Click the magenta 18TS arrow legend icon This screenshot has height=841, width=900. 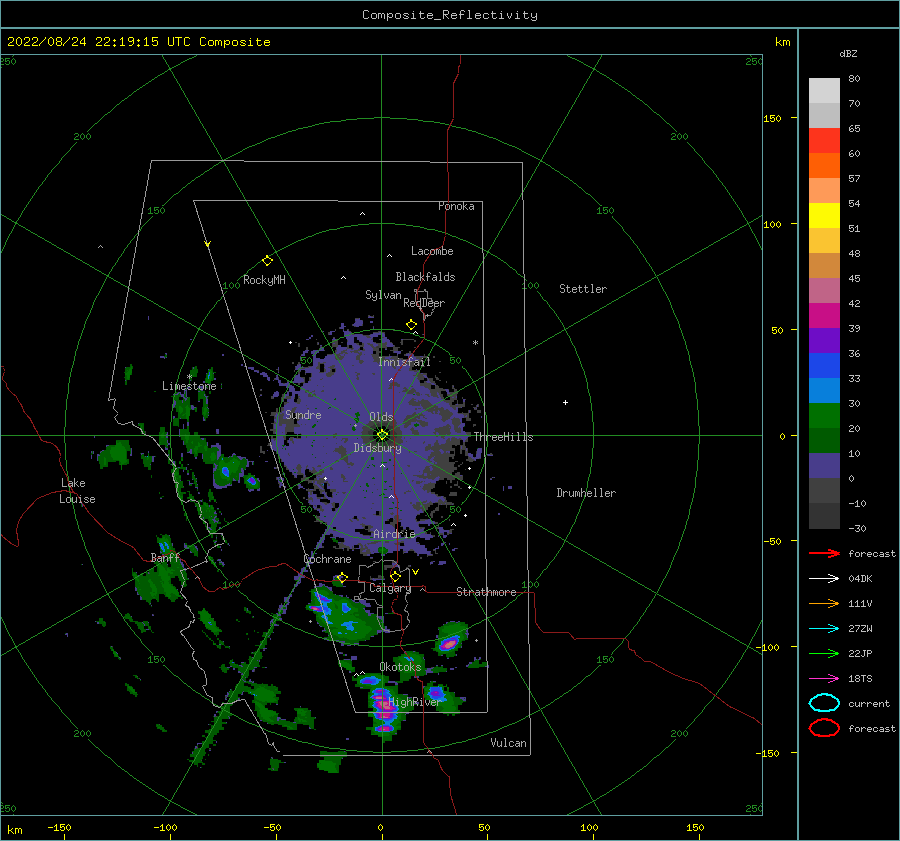[x=824, y=679]
